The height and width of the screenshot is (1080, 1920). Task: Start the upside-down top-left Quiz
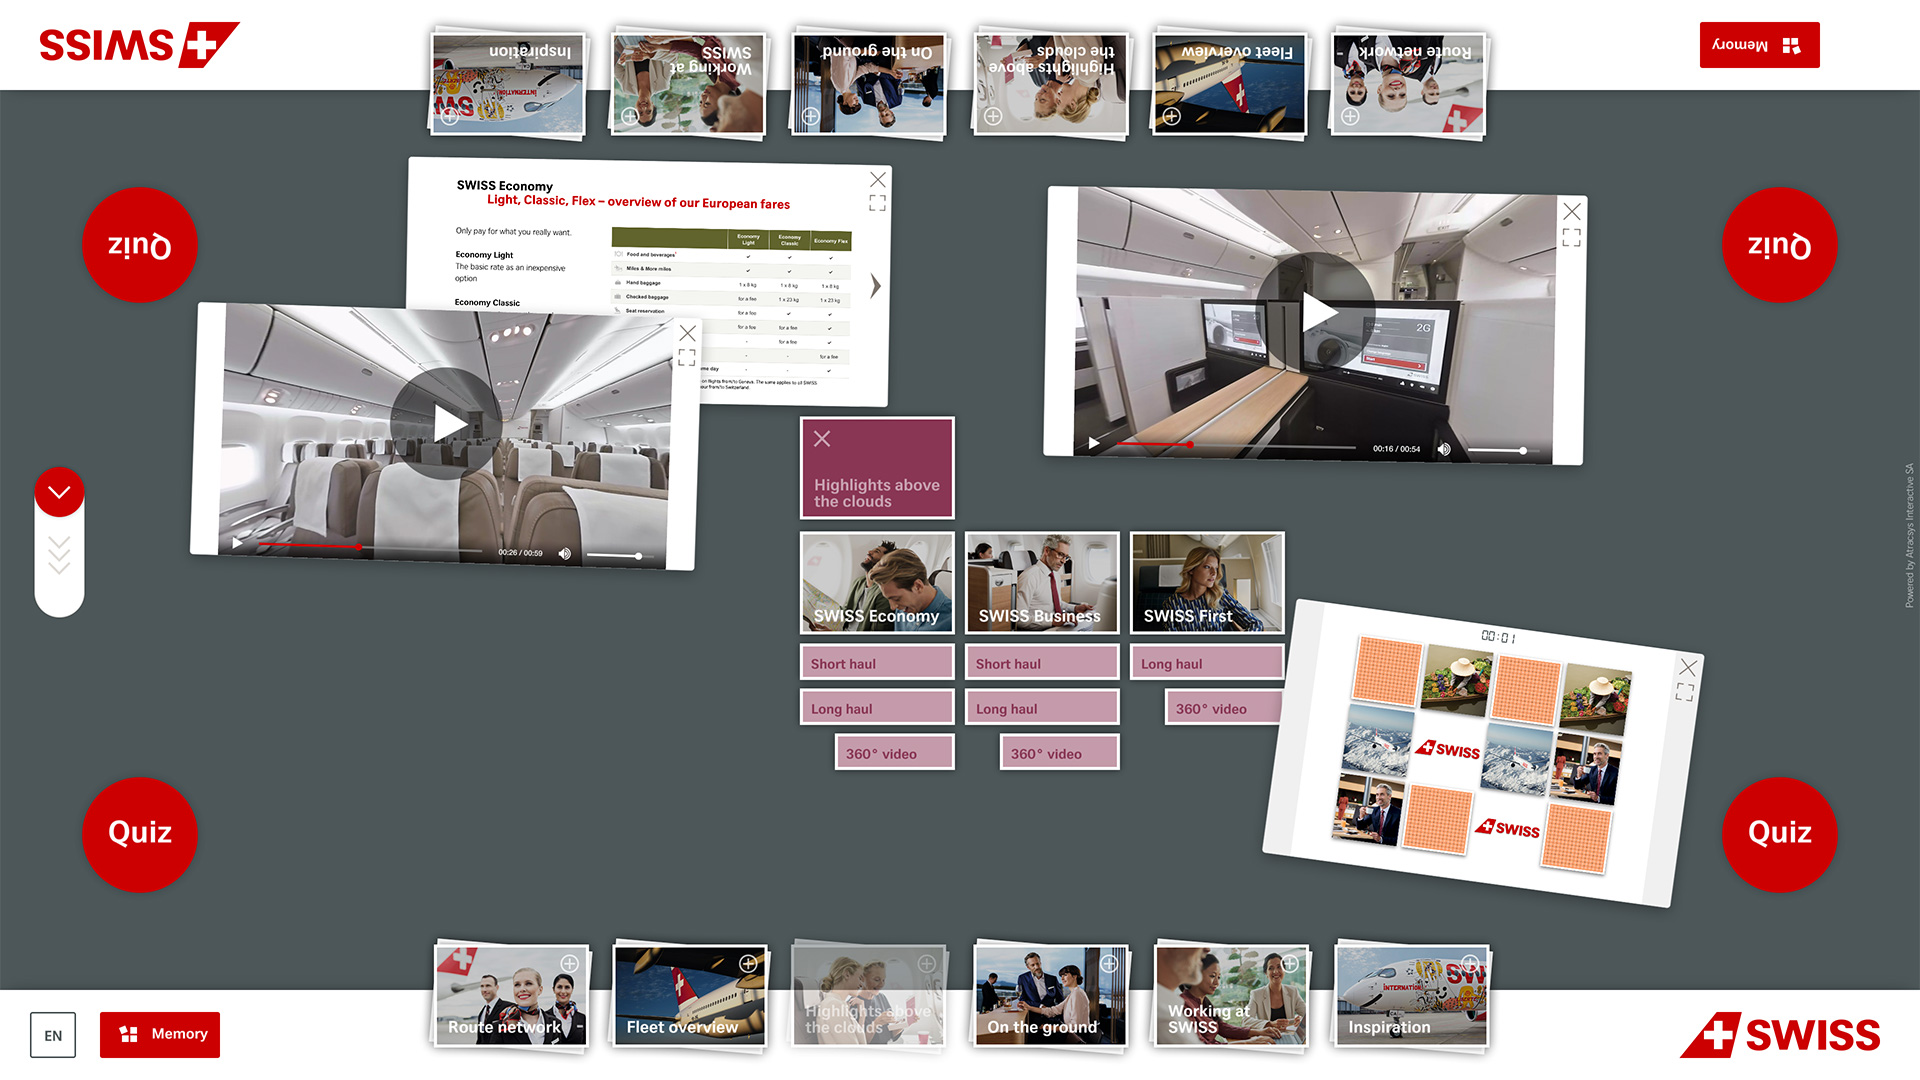click(140, 245)
